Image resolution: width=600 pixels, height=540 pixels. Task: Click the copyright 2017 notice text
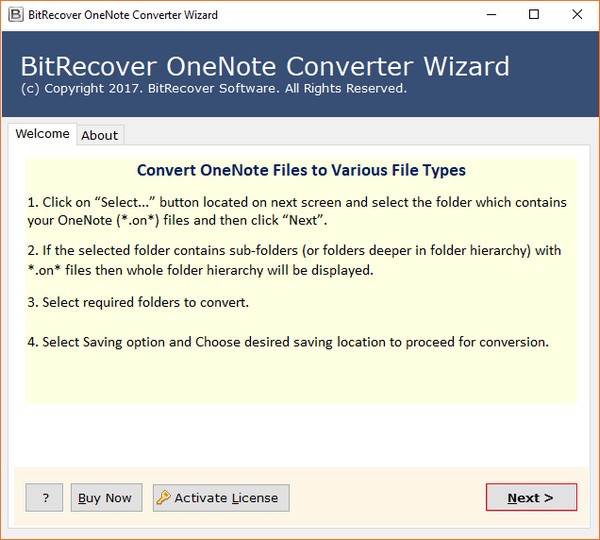point(213,89)
